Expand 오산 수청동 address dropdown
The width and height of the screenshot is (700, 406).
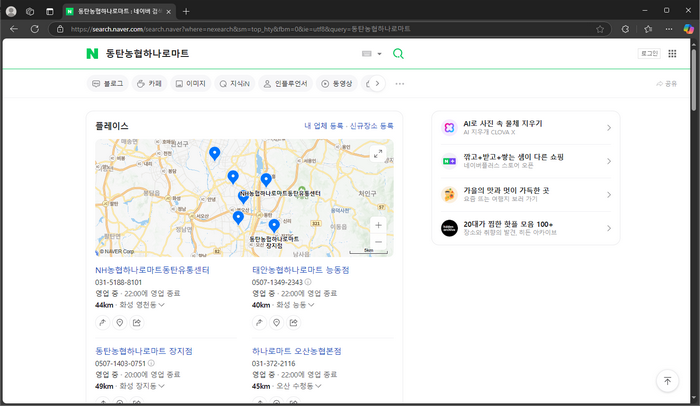318,386
